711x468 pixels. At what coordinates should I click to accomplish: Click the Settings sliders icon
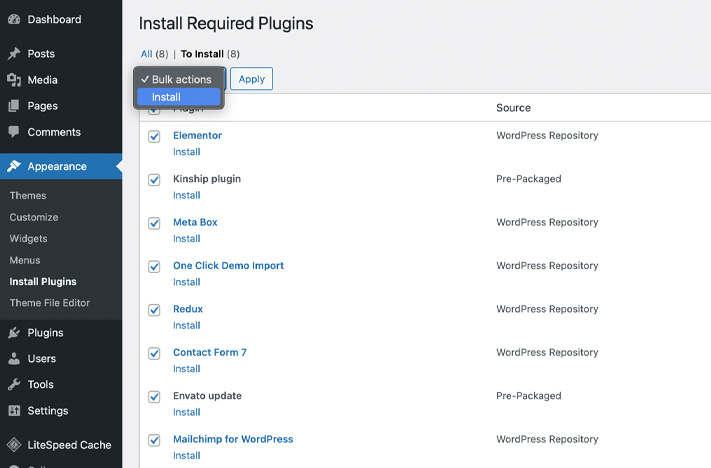(x=14, y=410)
